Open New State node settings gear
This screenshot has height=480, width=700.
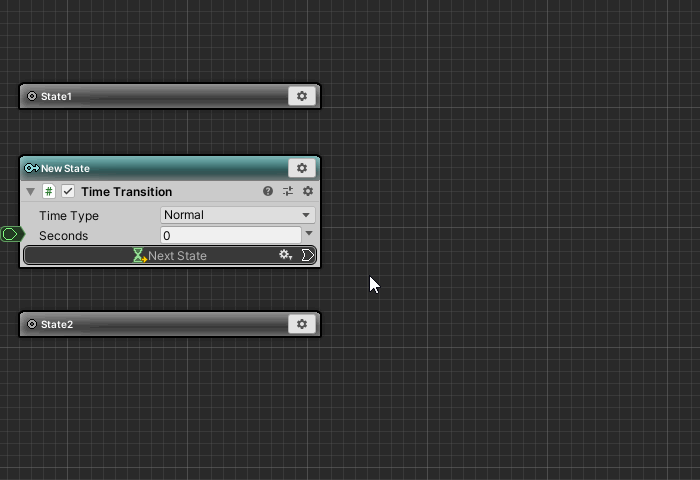[x=302, y=168]
